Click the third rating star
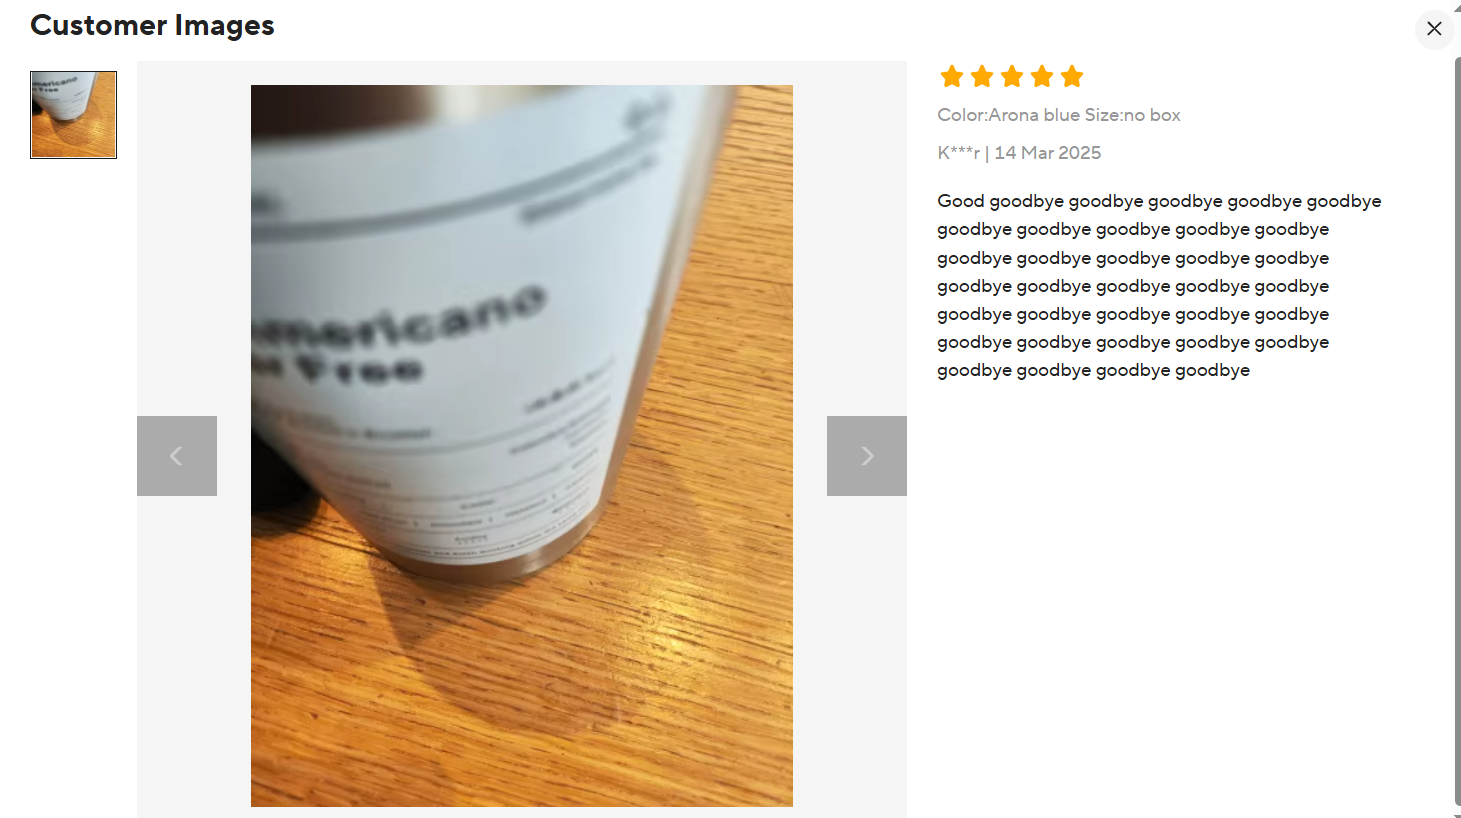Image resolution: width=1461 pixels, height=818 pixels. tap(1012, 76)
